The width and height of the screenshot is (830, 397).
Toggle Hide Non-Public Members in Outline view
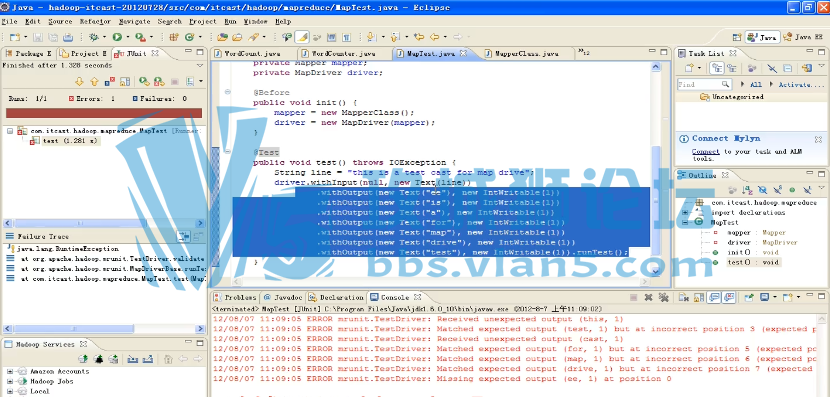tap(792, 190)
